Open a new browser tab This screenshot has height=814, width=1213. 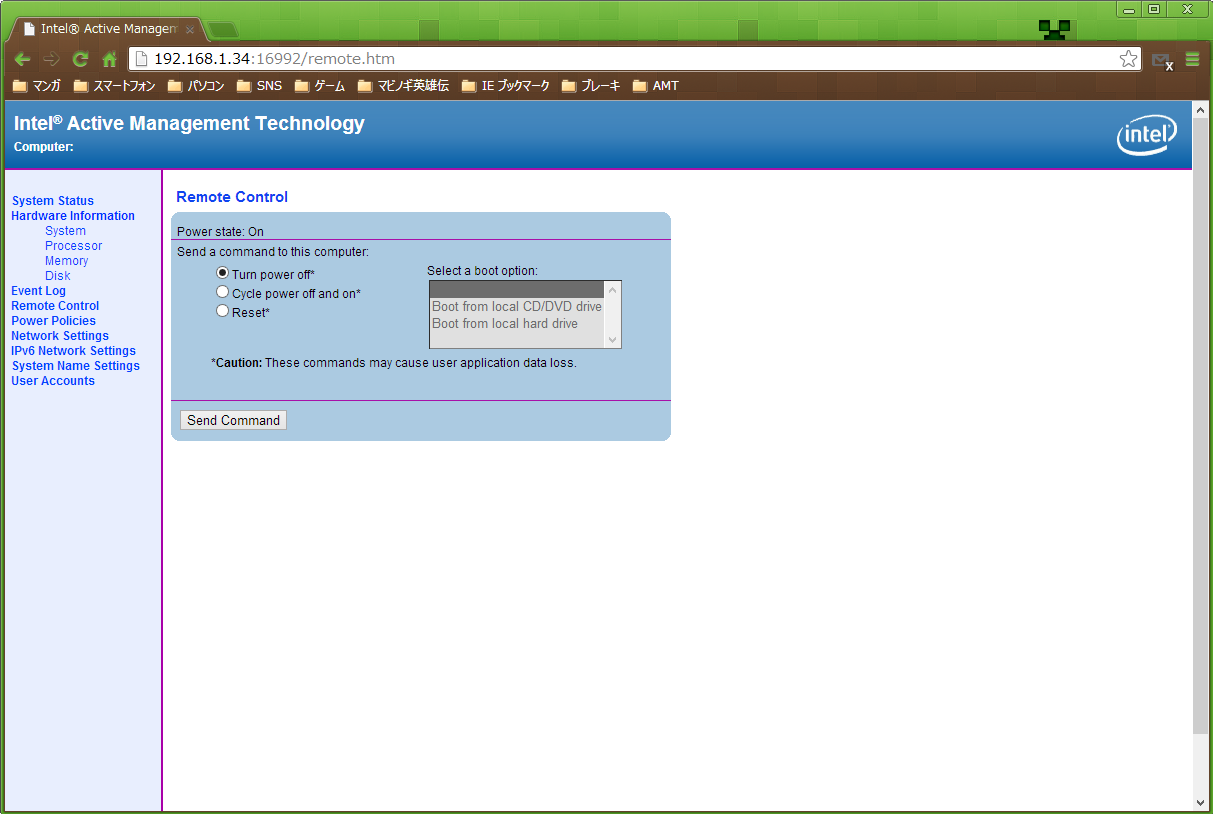point(222,30)
